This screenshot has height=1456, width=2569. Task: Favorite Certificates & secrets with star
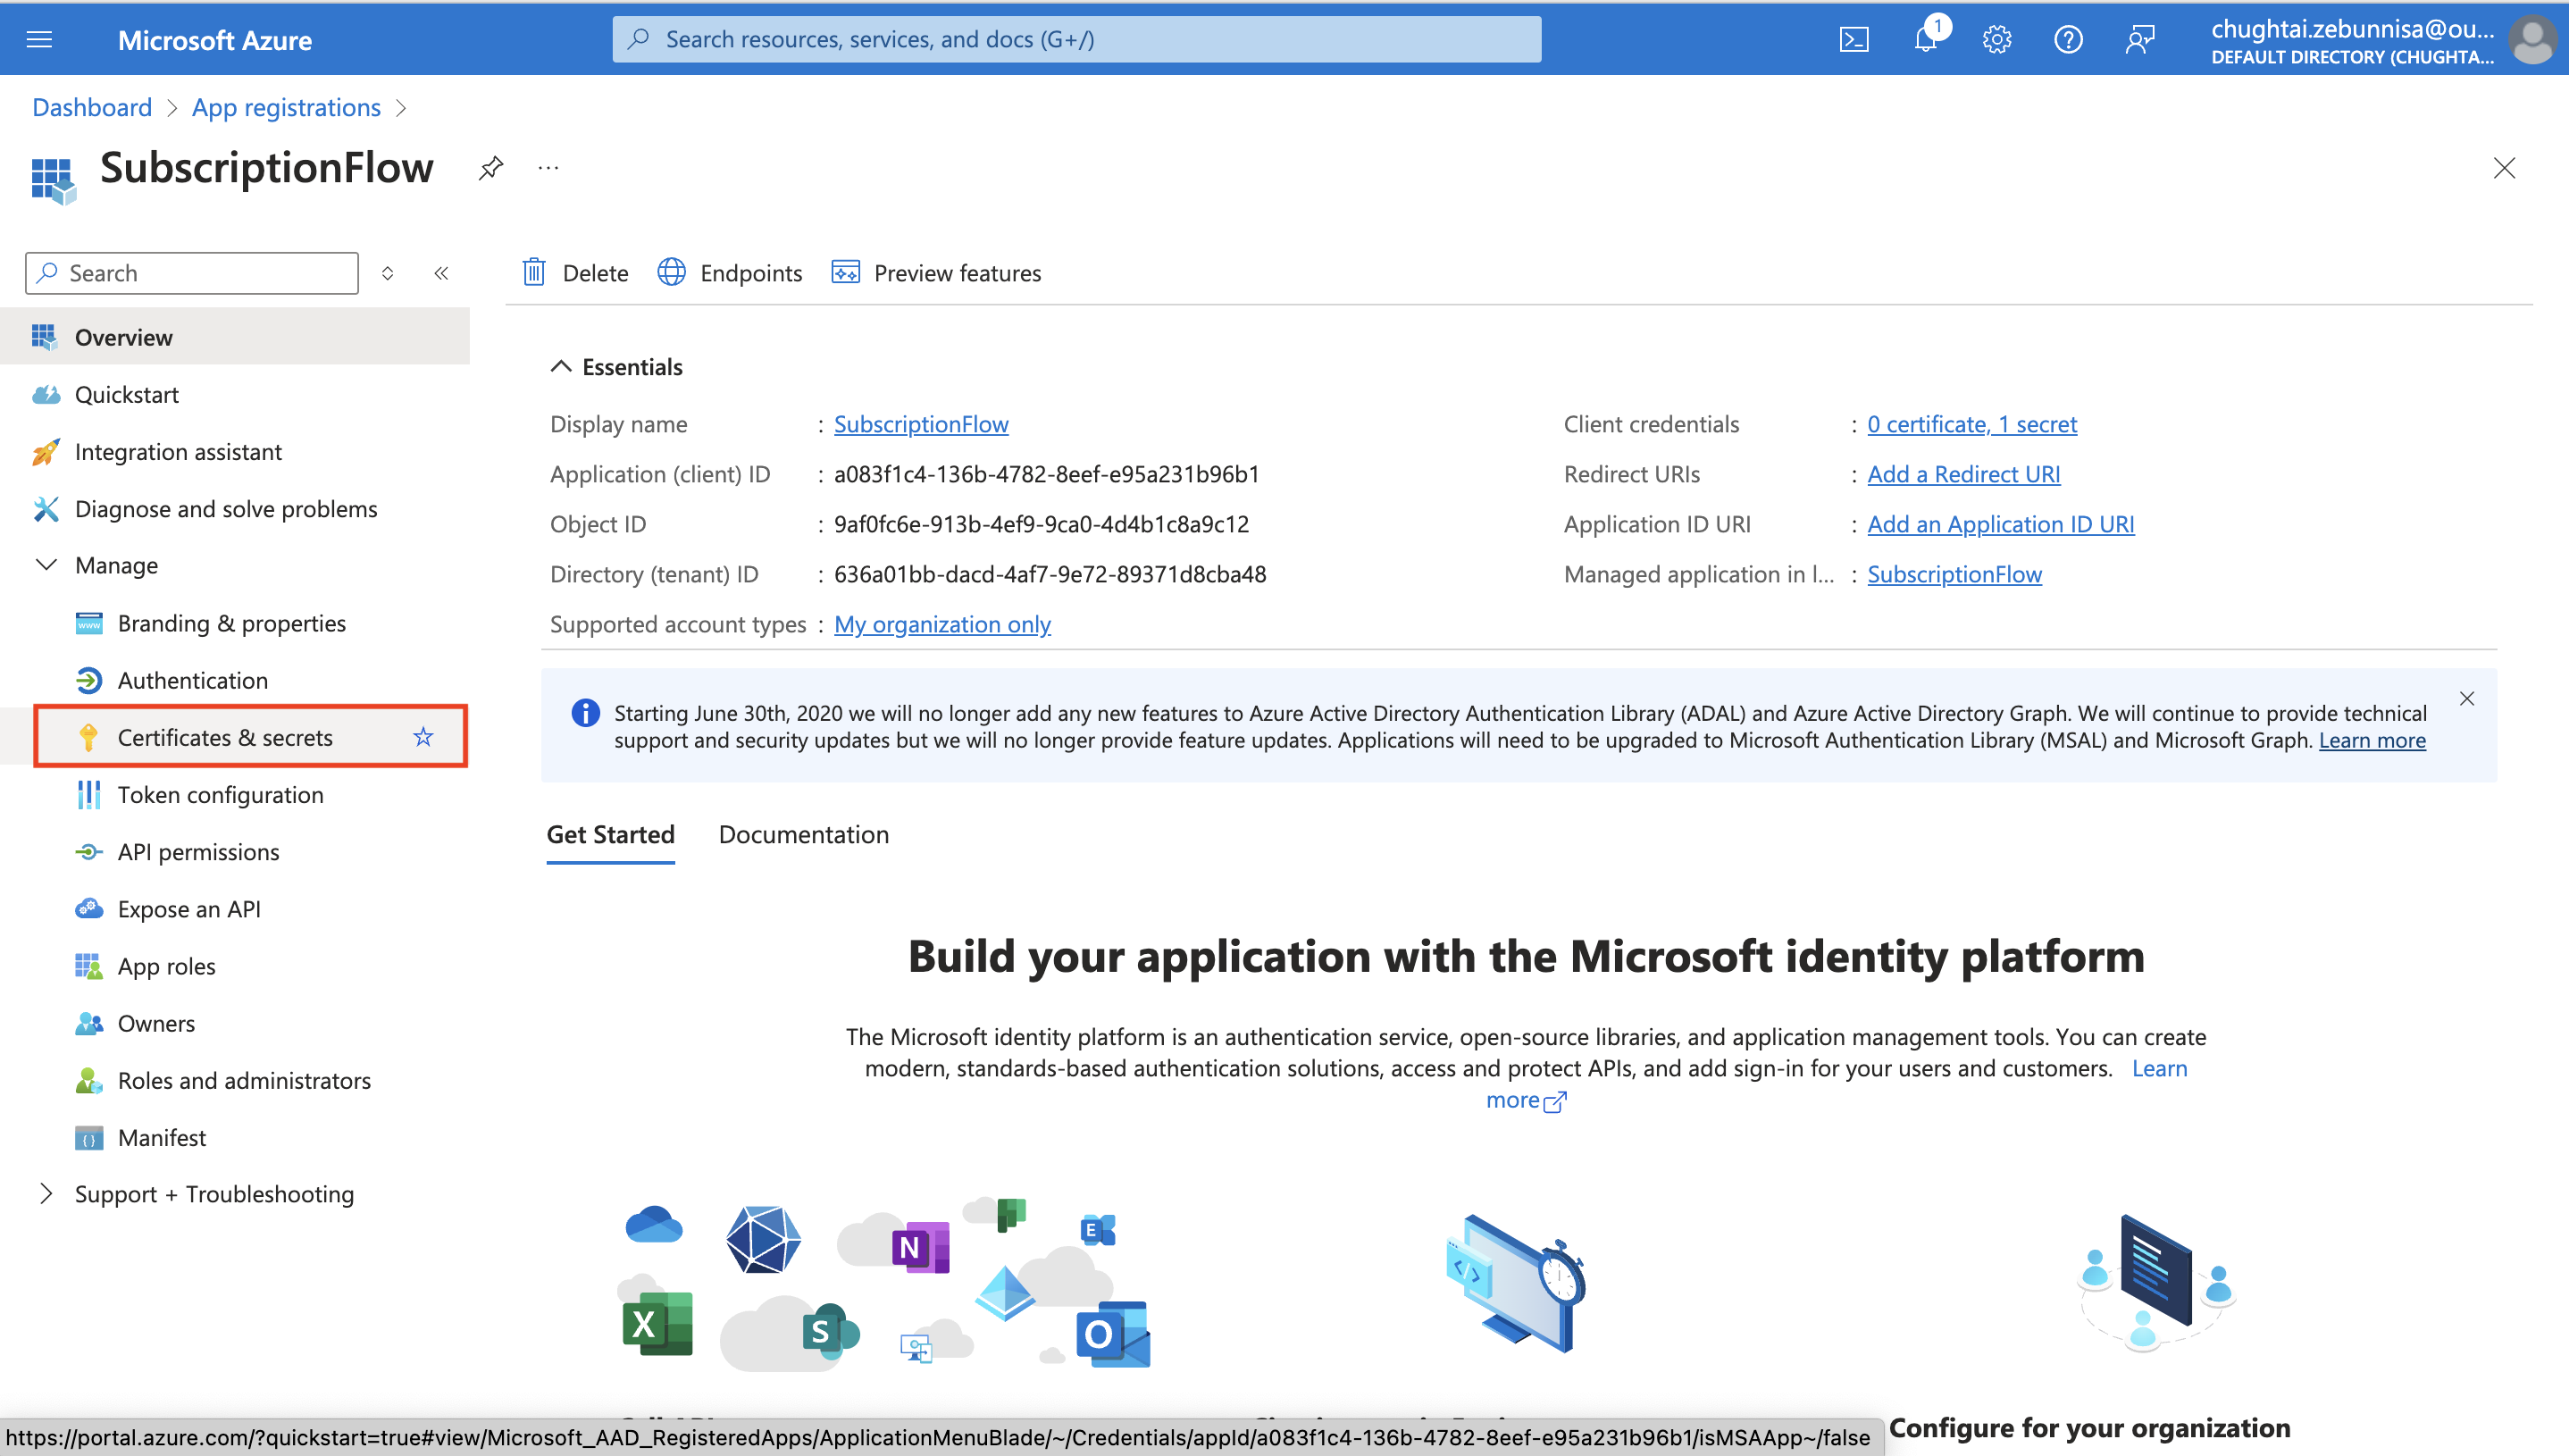pos(423,737)
